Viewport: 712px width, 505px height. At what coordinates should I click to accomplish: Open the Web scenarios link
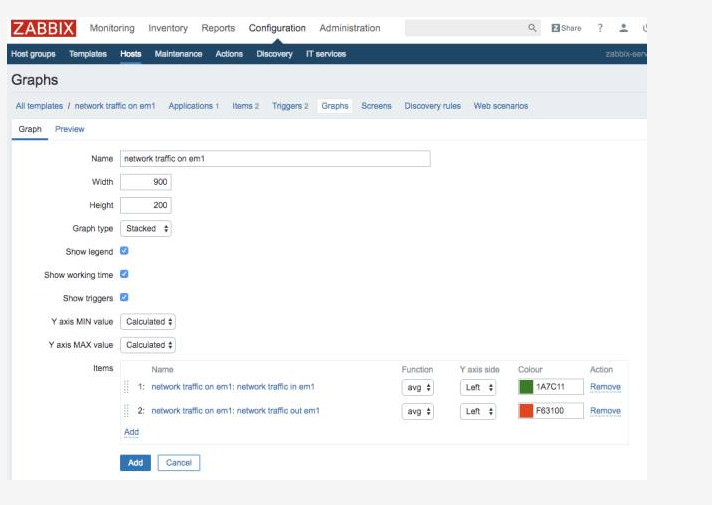click(x=501, y=106)
